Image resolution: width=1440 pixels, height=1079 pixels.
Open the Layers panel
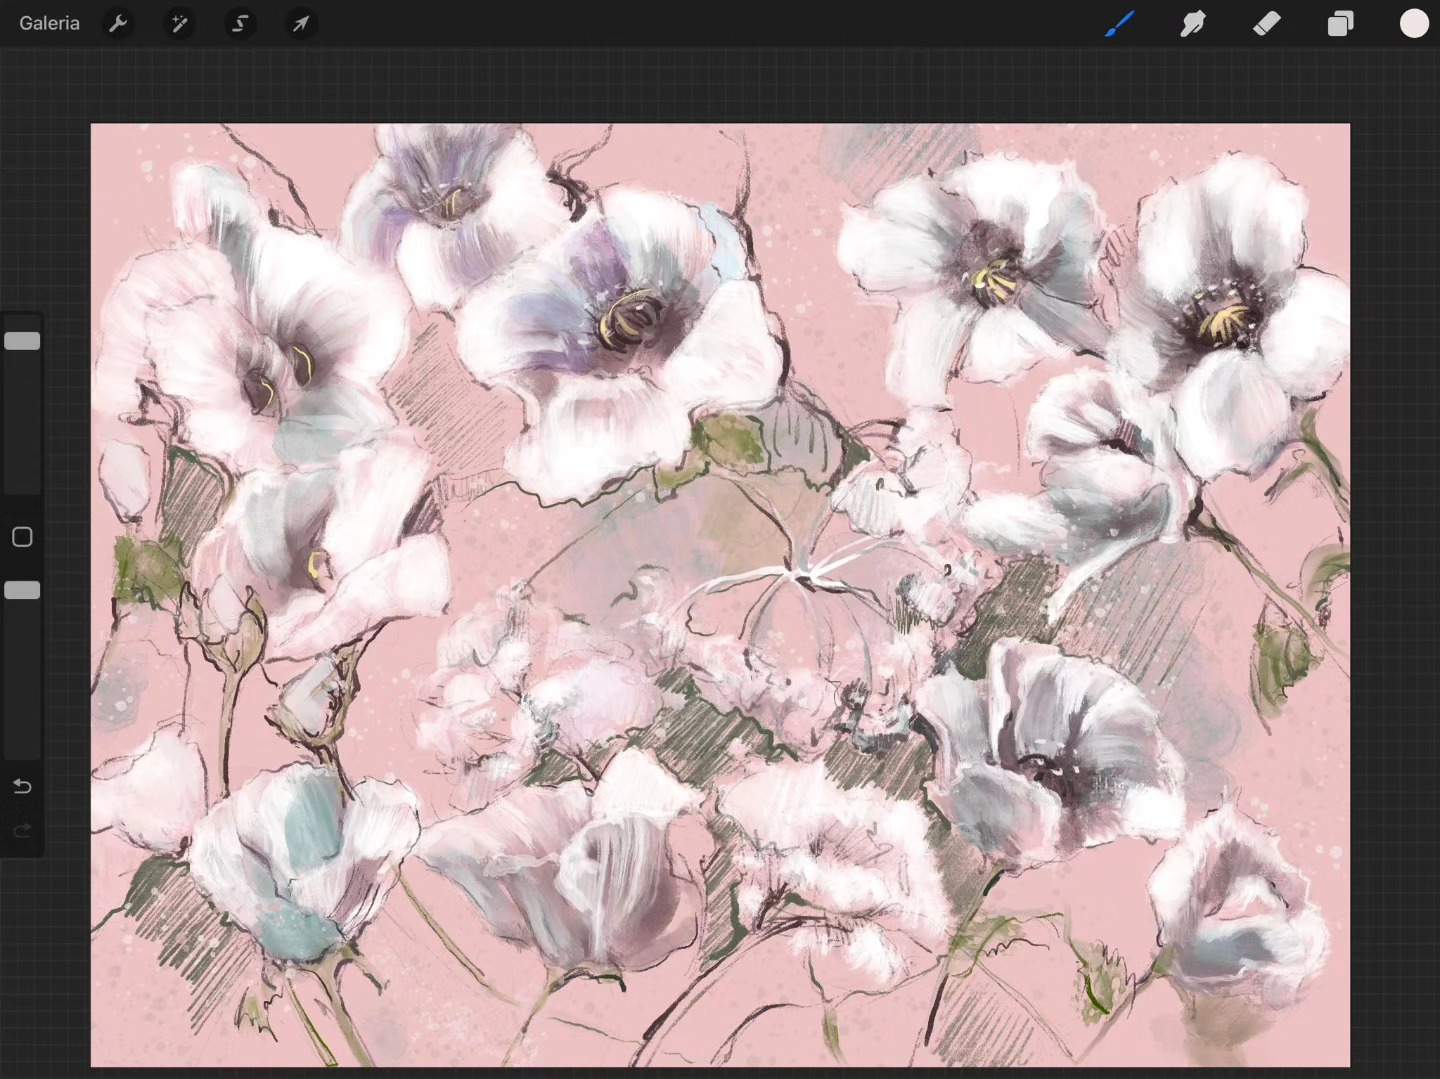(1340, 23)
